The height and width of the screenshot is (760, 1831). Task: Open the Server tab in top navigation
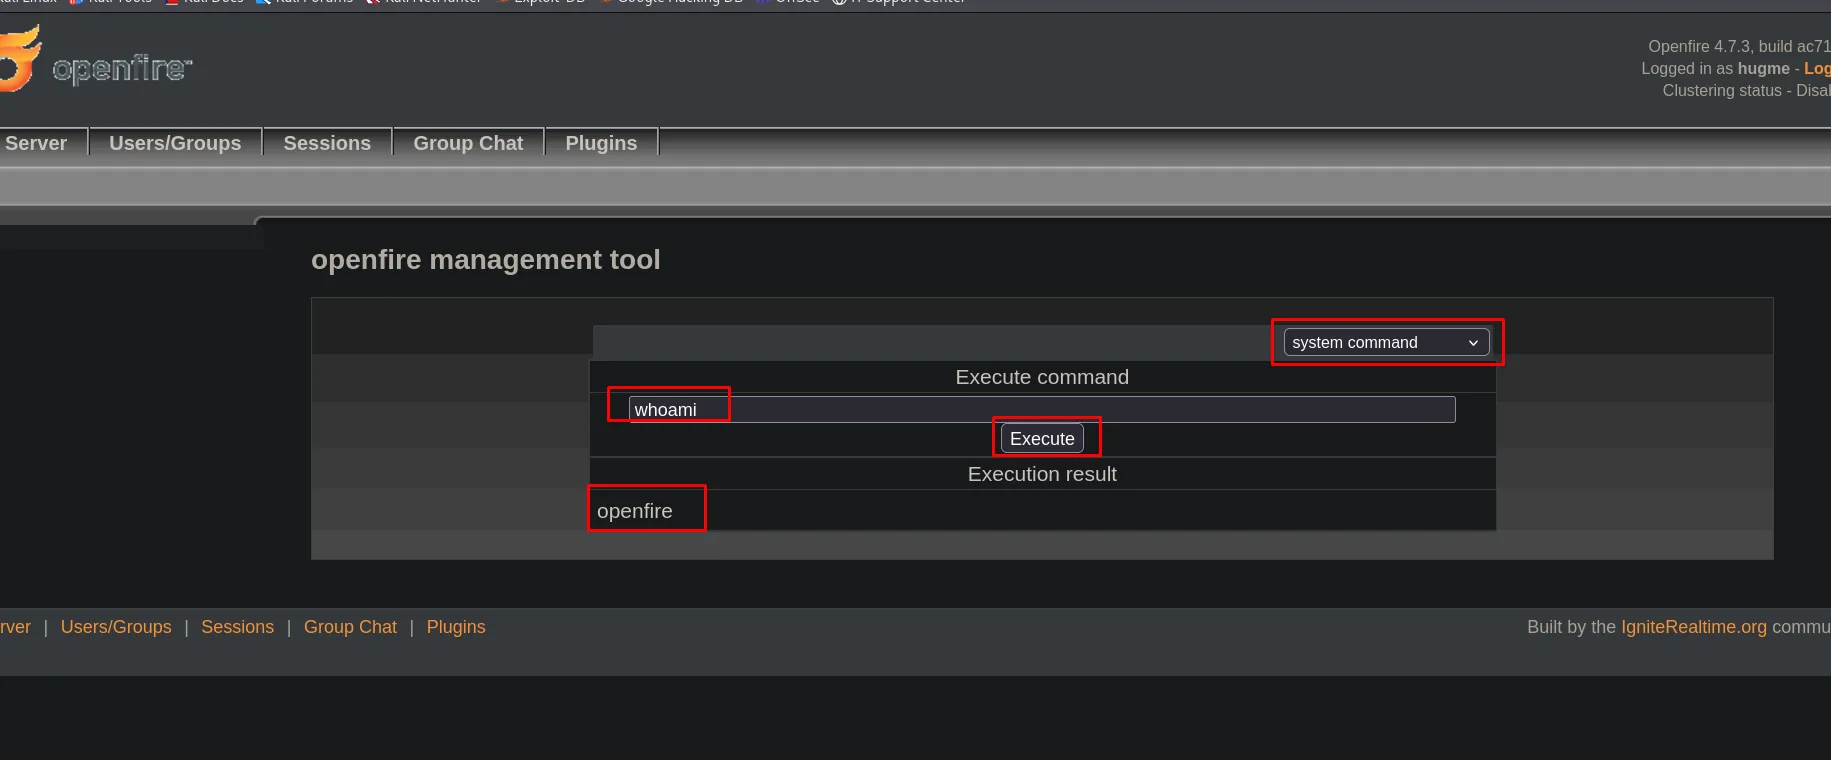click(36, 143)
